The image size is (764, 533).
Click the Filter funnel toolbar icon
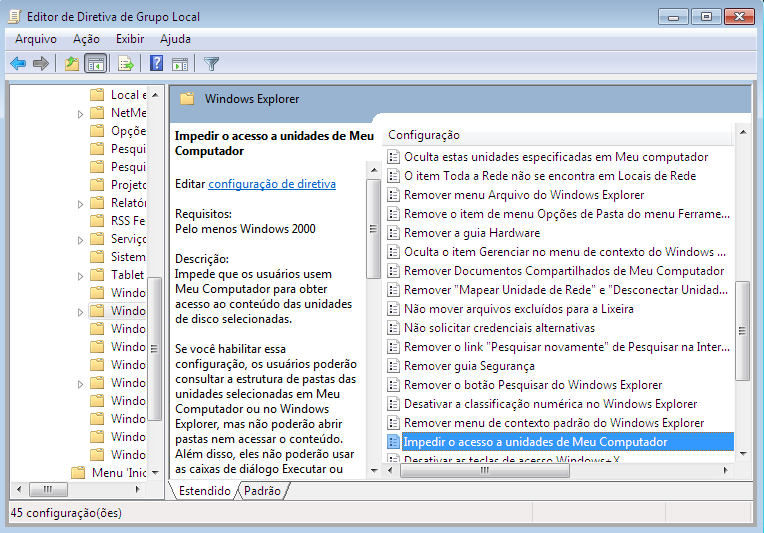coord(211,63)
